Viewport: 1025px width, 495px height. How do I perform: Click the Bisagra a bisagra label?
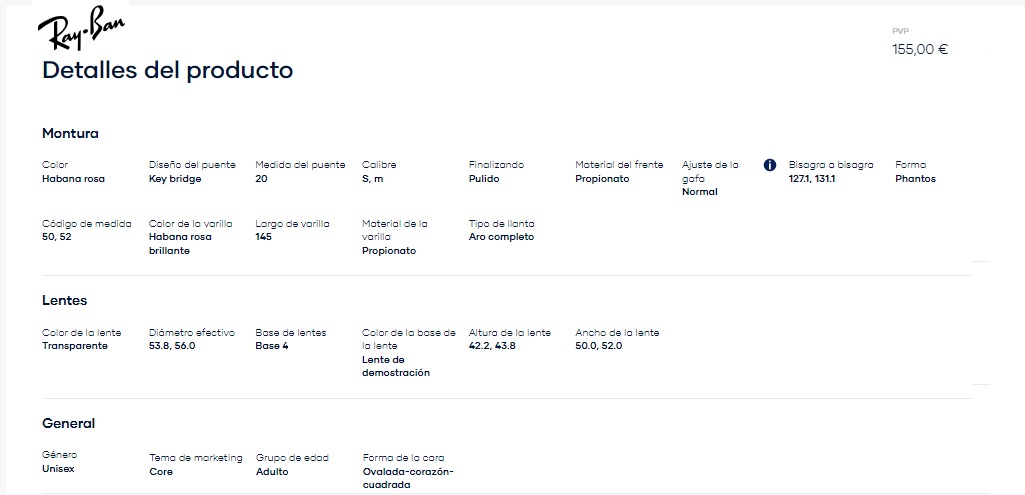point(830,165)
